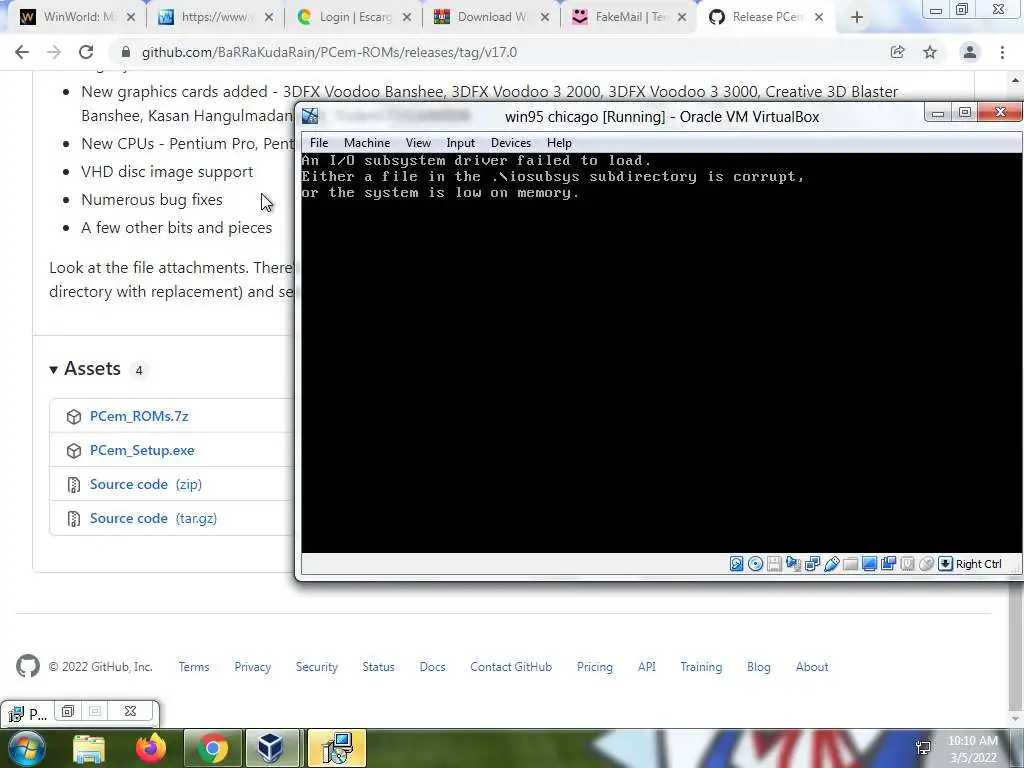Close the FakeMail tab
The height and width of the screenshot is (768, 1024).
[682, 18]
